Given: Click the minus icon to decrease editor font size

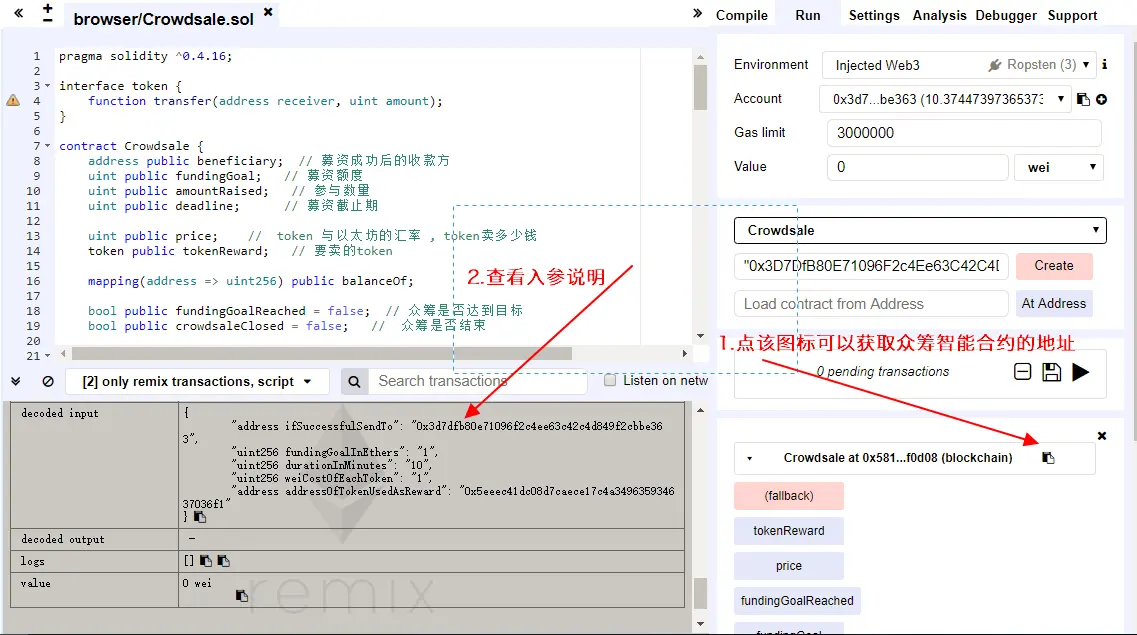Looking at the screenshot, I should click(48, 20).
